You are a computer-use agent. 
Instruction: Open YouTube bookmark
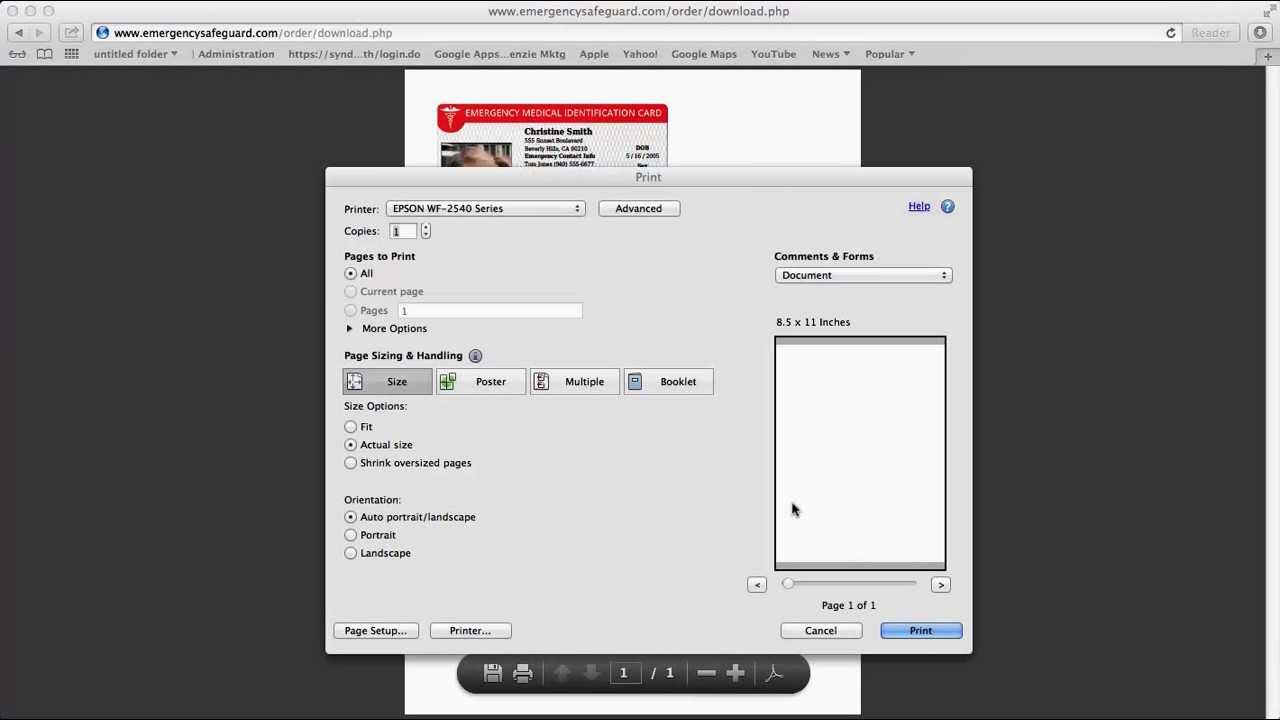(773, 54)
